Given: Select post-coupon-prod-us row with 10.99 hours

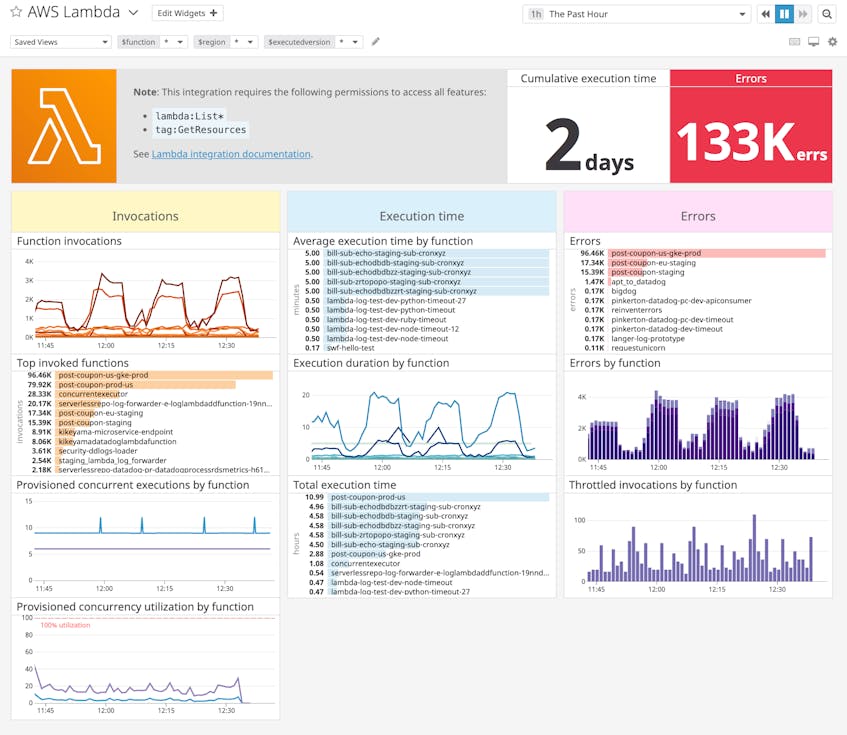Looking at the screenshot, I should click(x=427, y=497).
